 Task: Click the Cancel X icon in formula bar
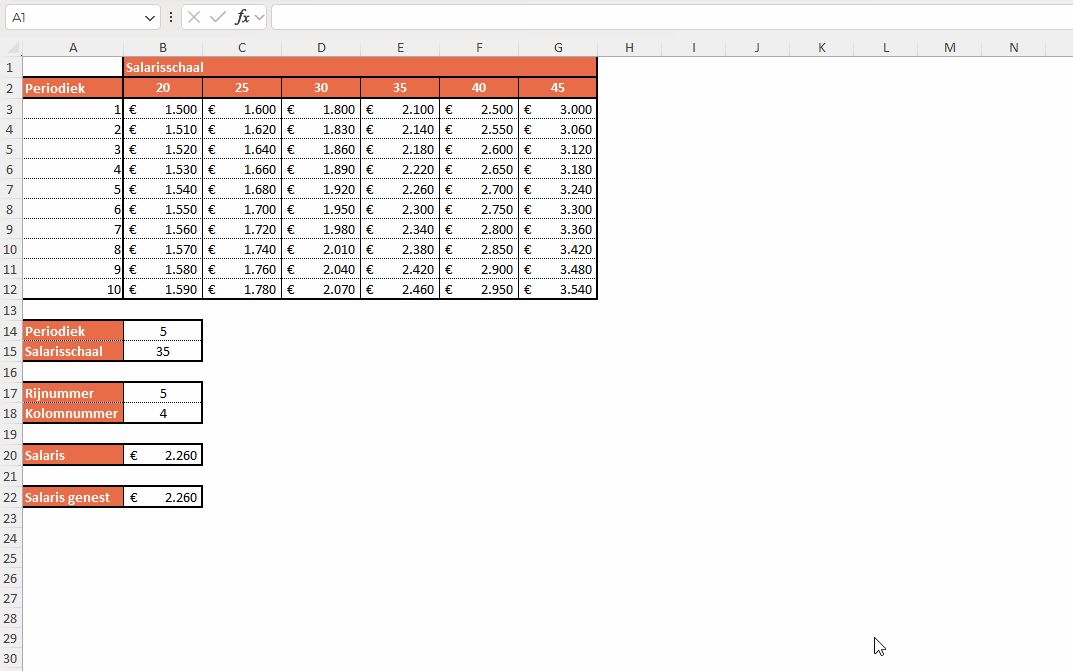(x=194, y=17)
